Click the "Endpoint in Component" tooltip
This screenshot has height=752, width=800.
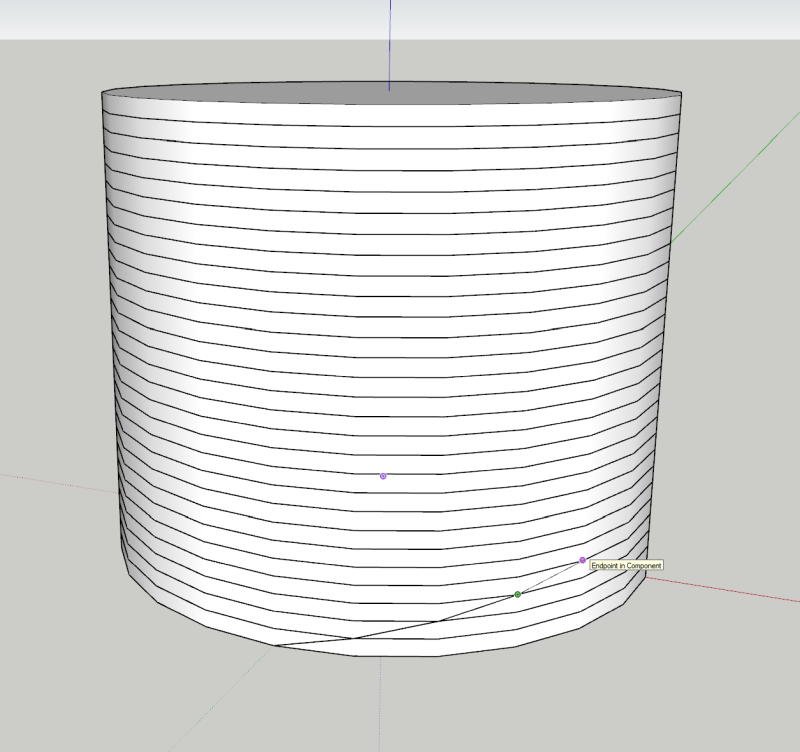pos(626,566)
